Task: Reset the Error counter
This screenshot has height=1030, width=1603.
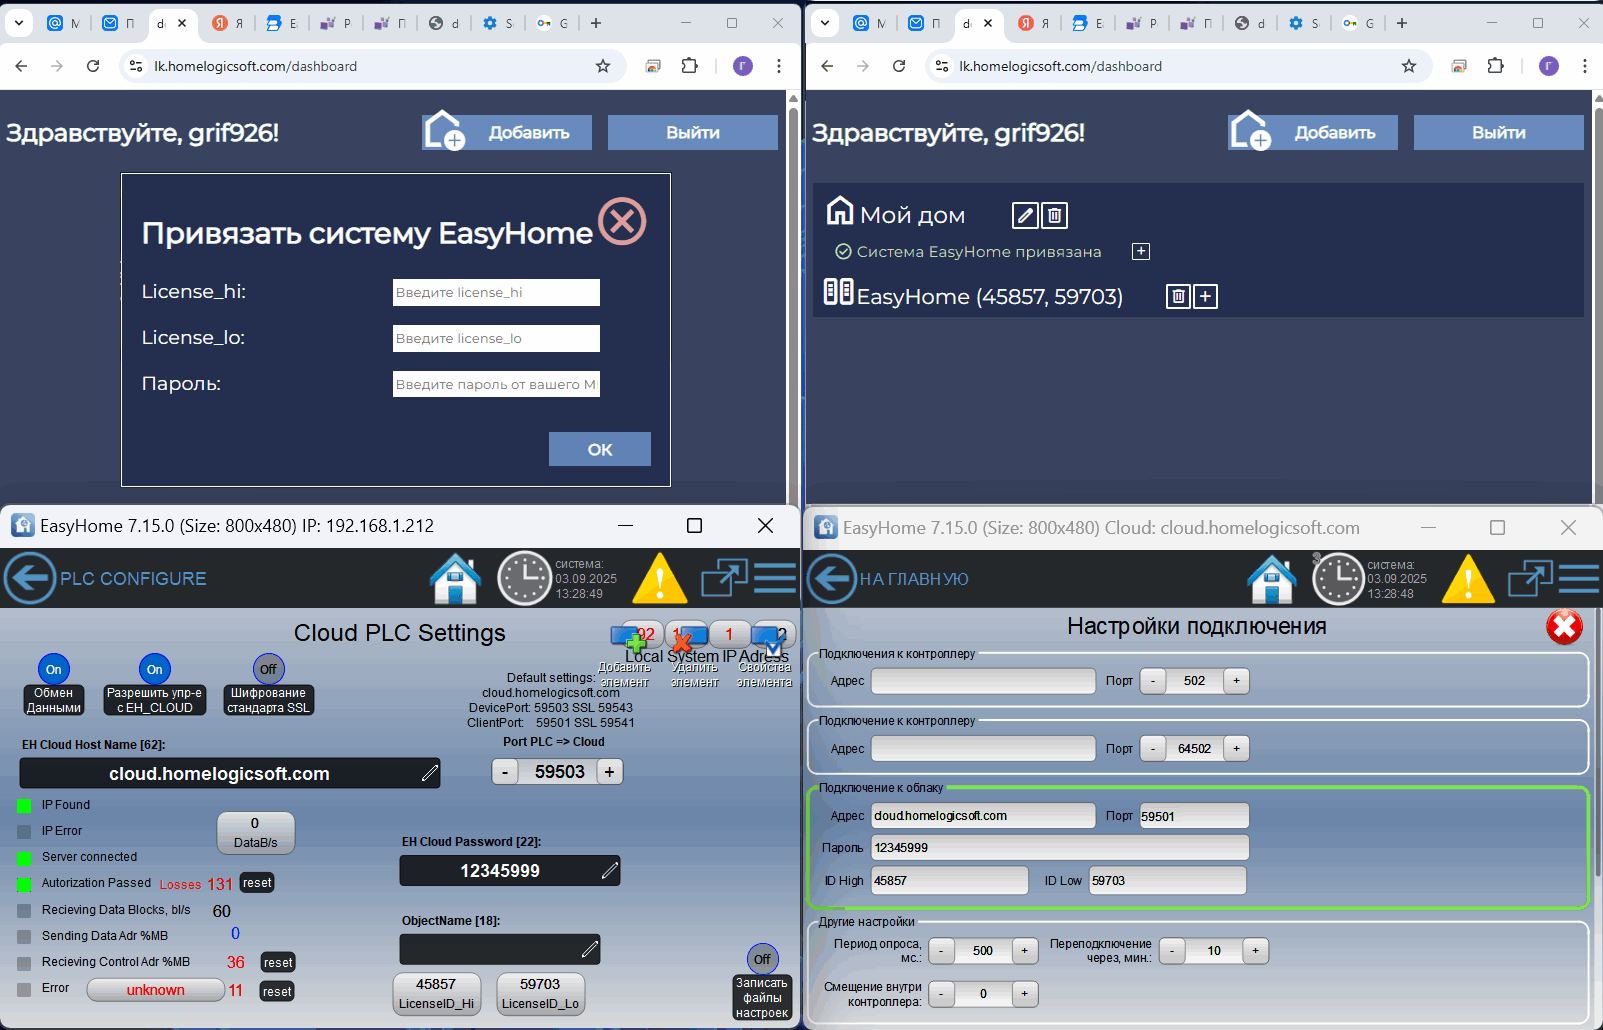Action: (x=278, y=992)
